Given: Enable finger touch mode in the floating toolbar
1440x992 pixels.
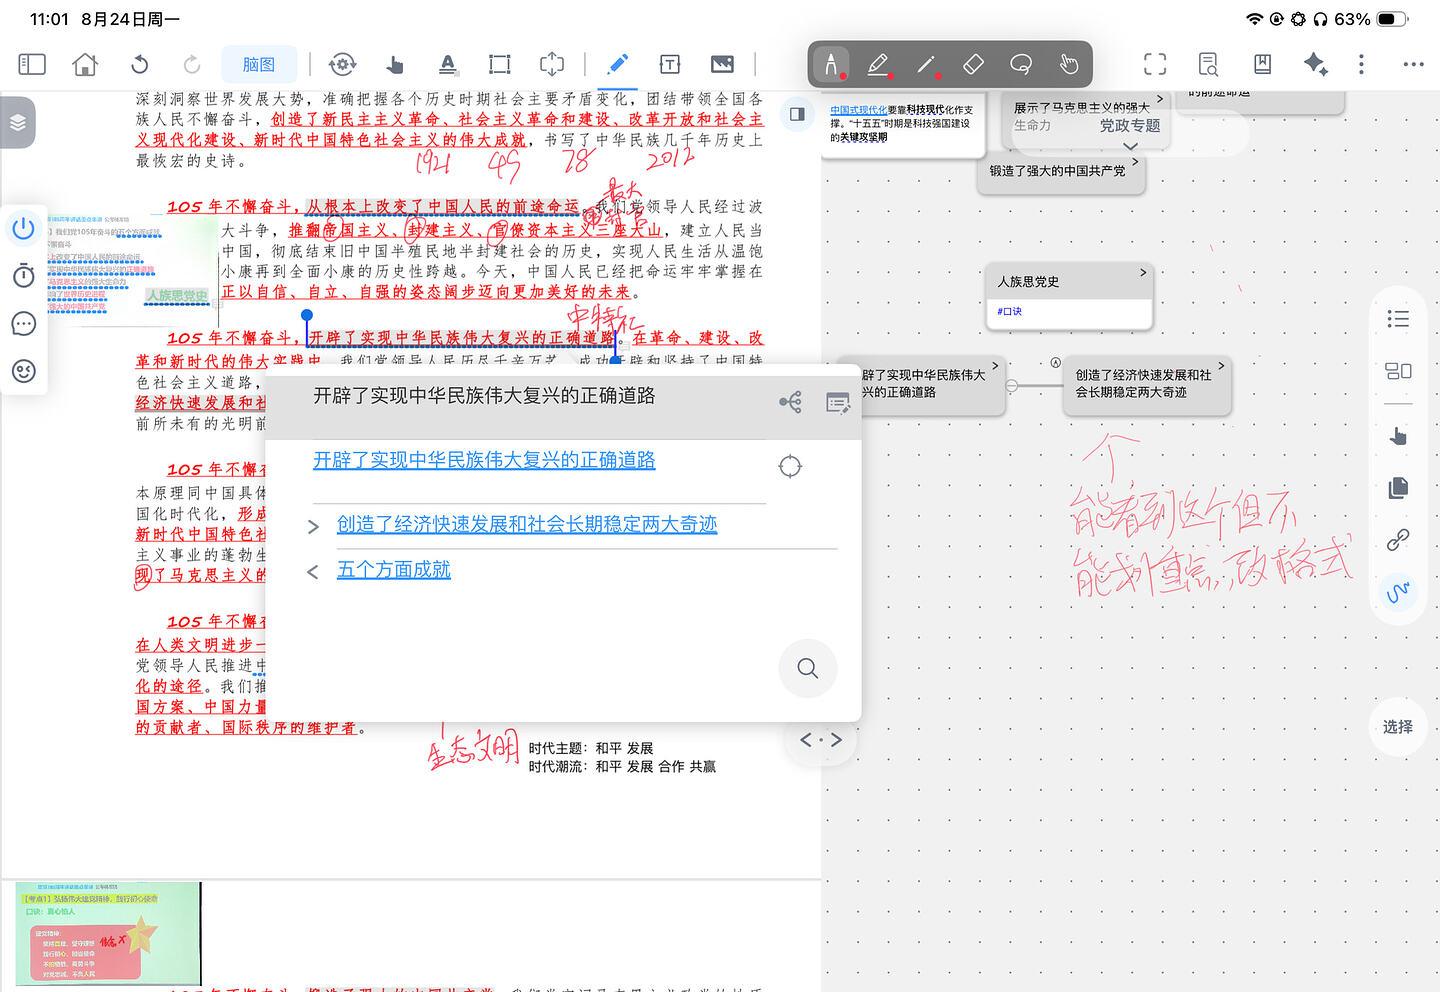Looking at the screenshot, I should pyautogui.click(x=1069, y=65).
